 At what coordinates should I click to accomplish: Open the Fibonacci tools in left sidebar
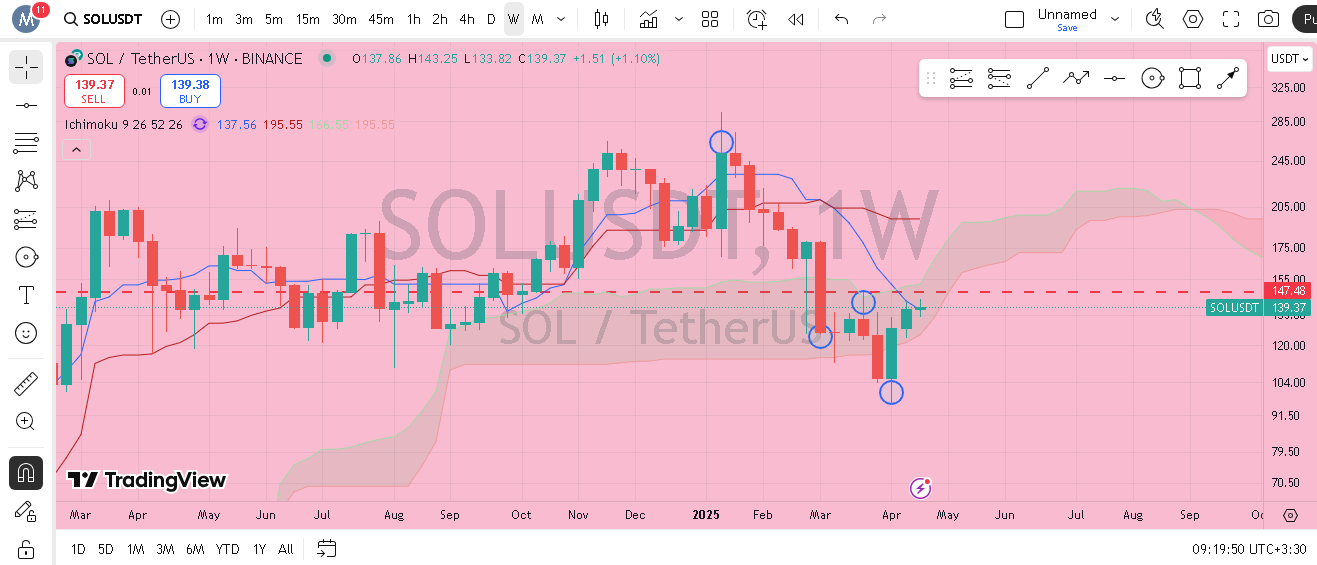tap(26, 143)
